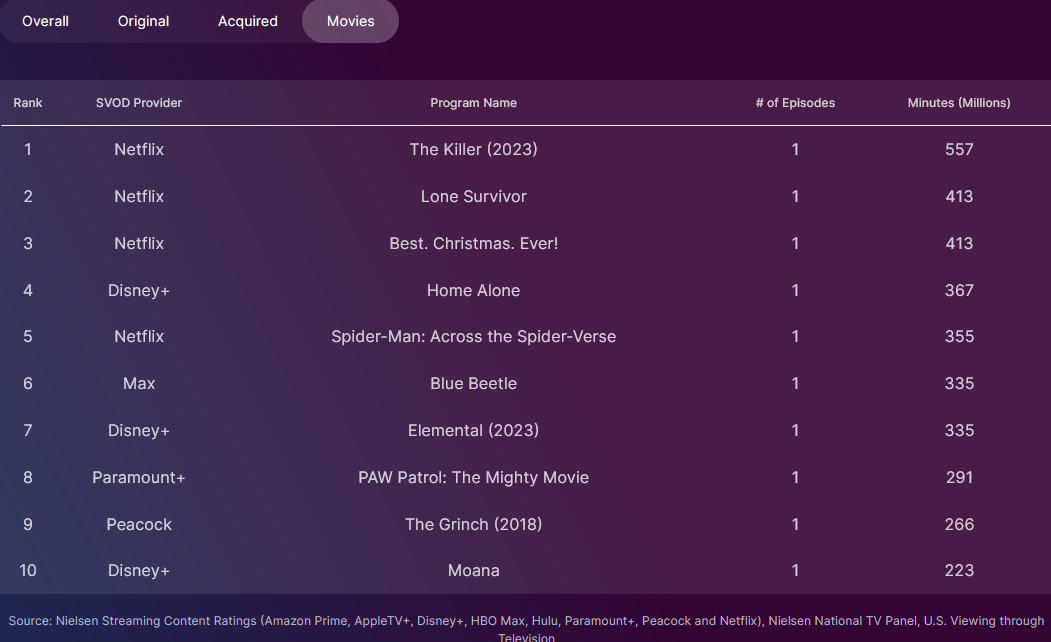Select The Killer (2023) program name
The height and width of the screenshot is (642, 1051).
click(x=473, y=149)
